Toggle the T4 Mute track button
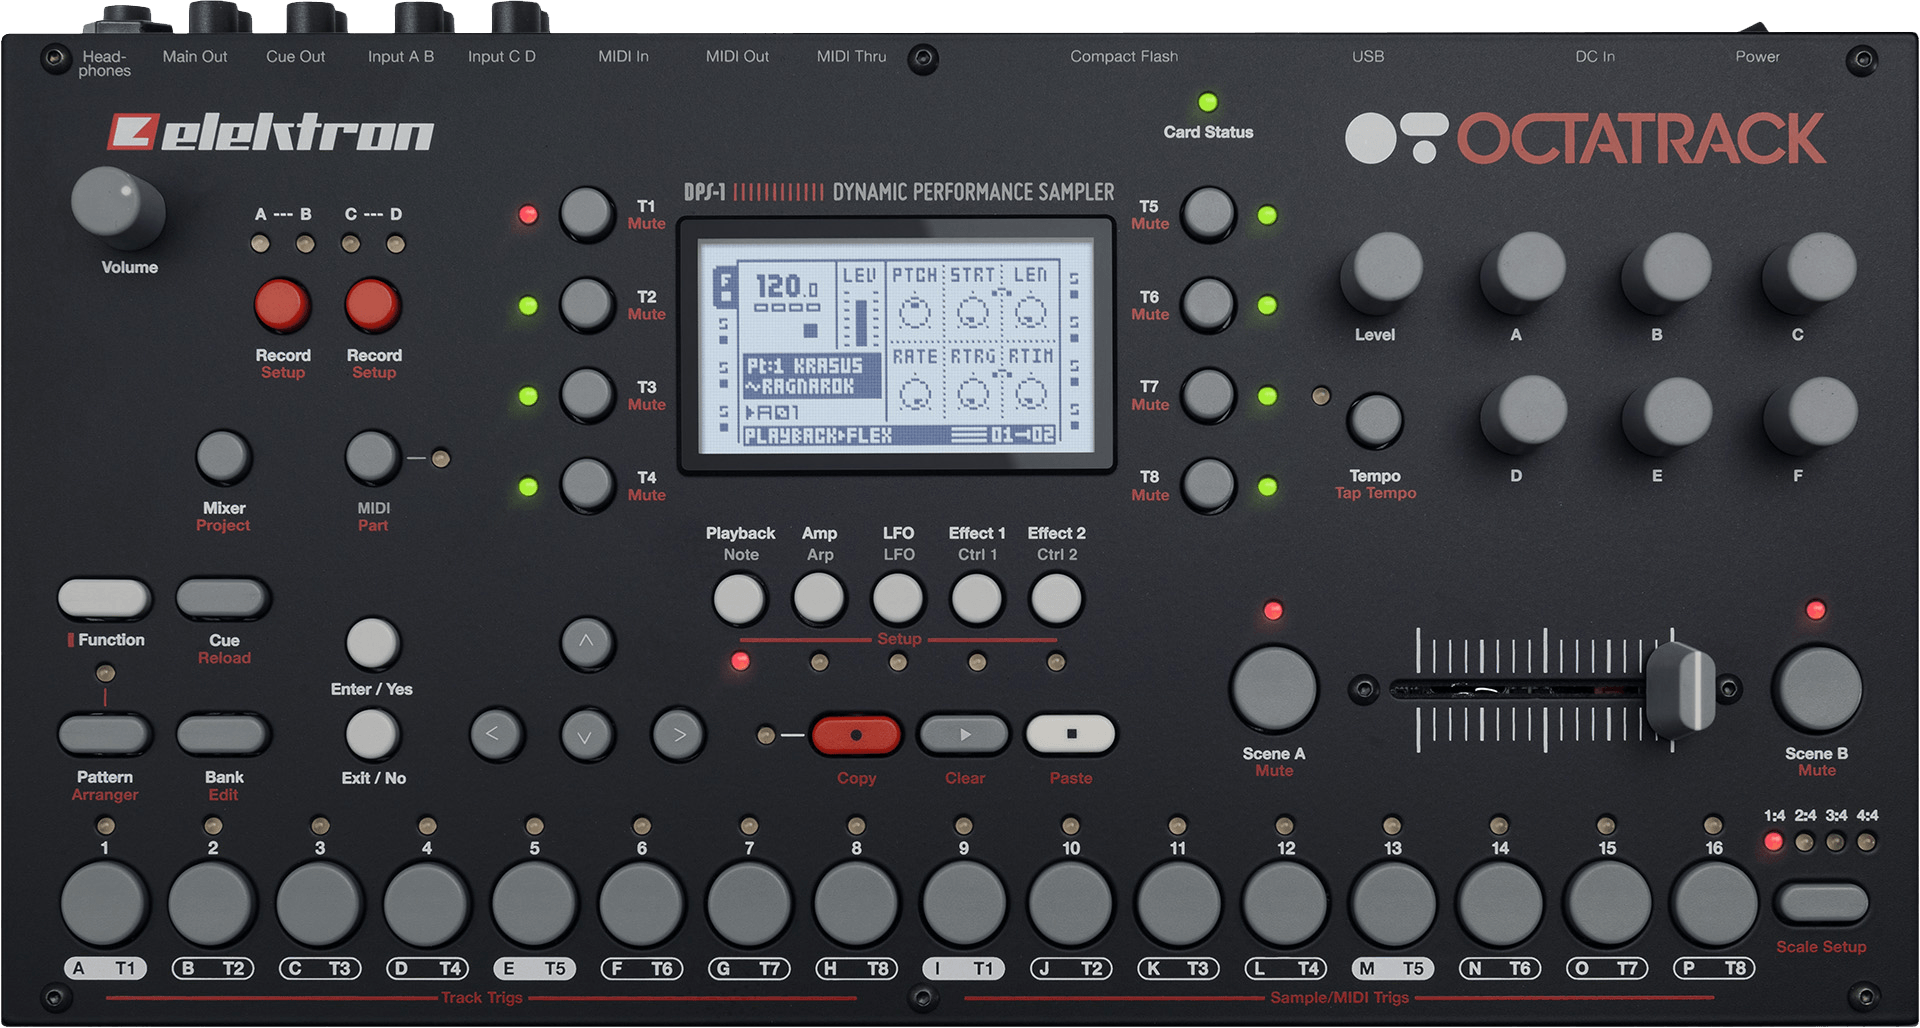This screenshot has height=1028, width=1920. tap(587, 485)
